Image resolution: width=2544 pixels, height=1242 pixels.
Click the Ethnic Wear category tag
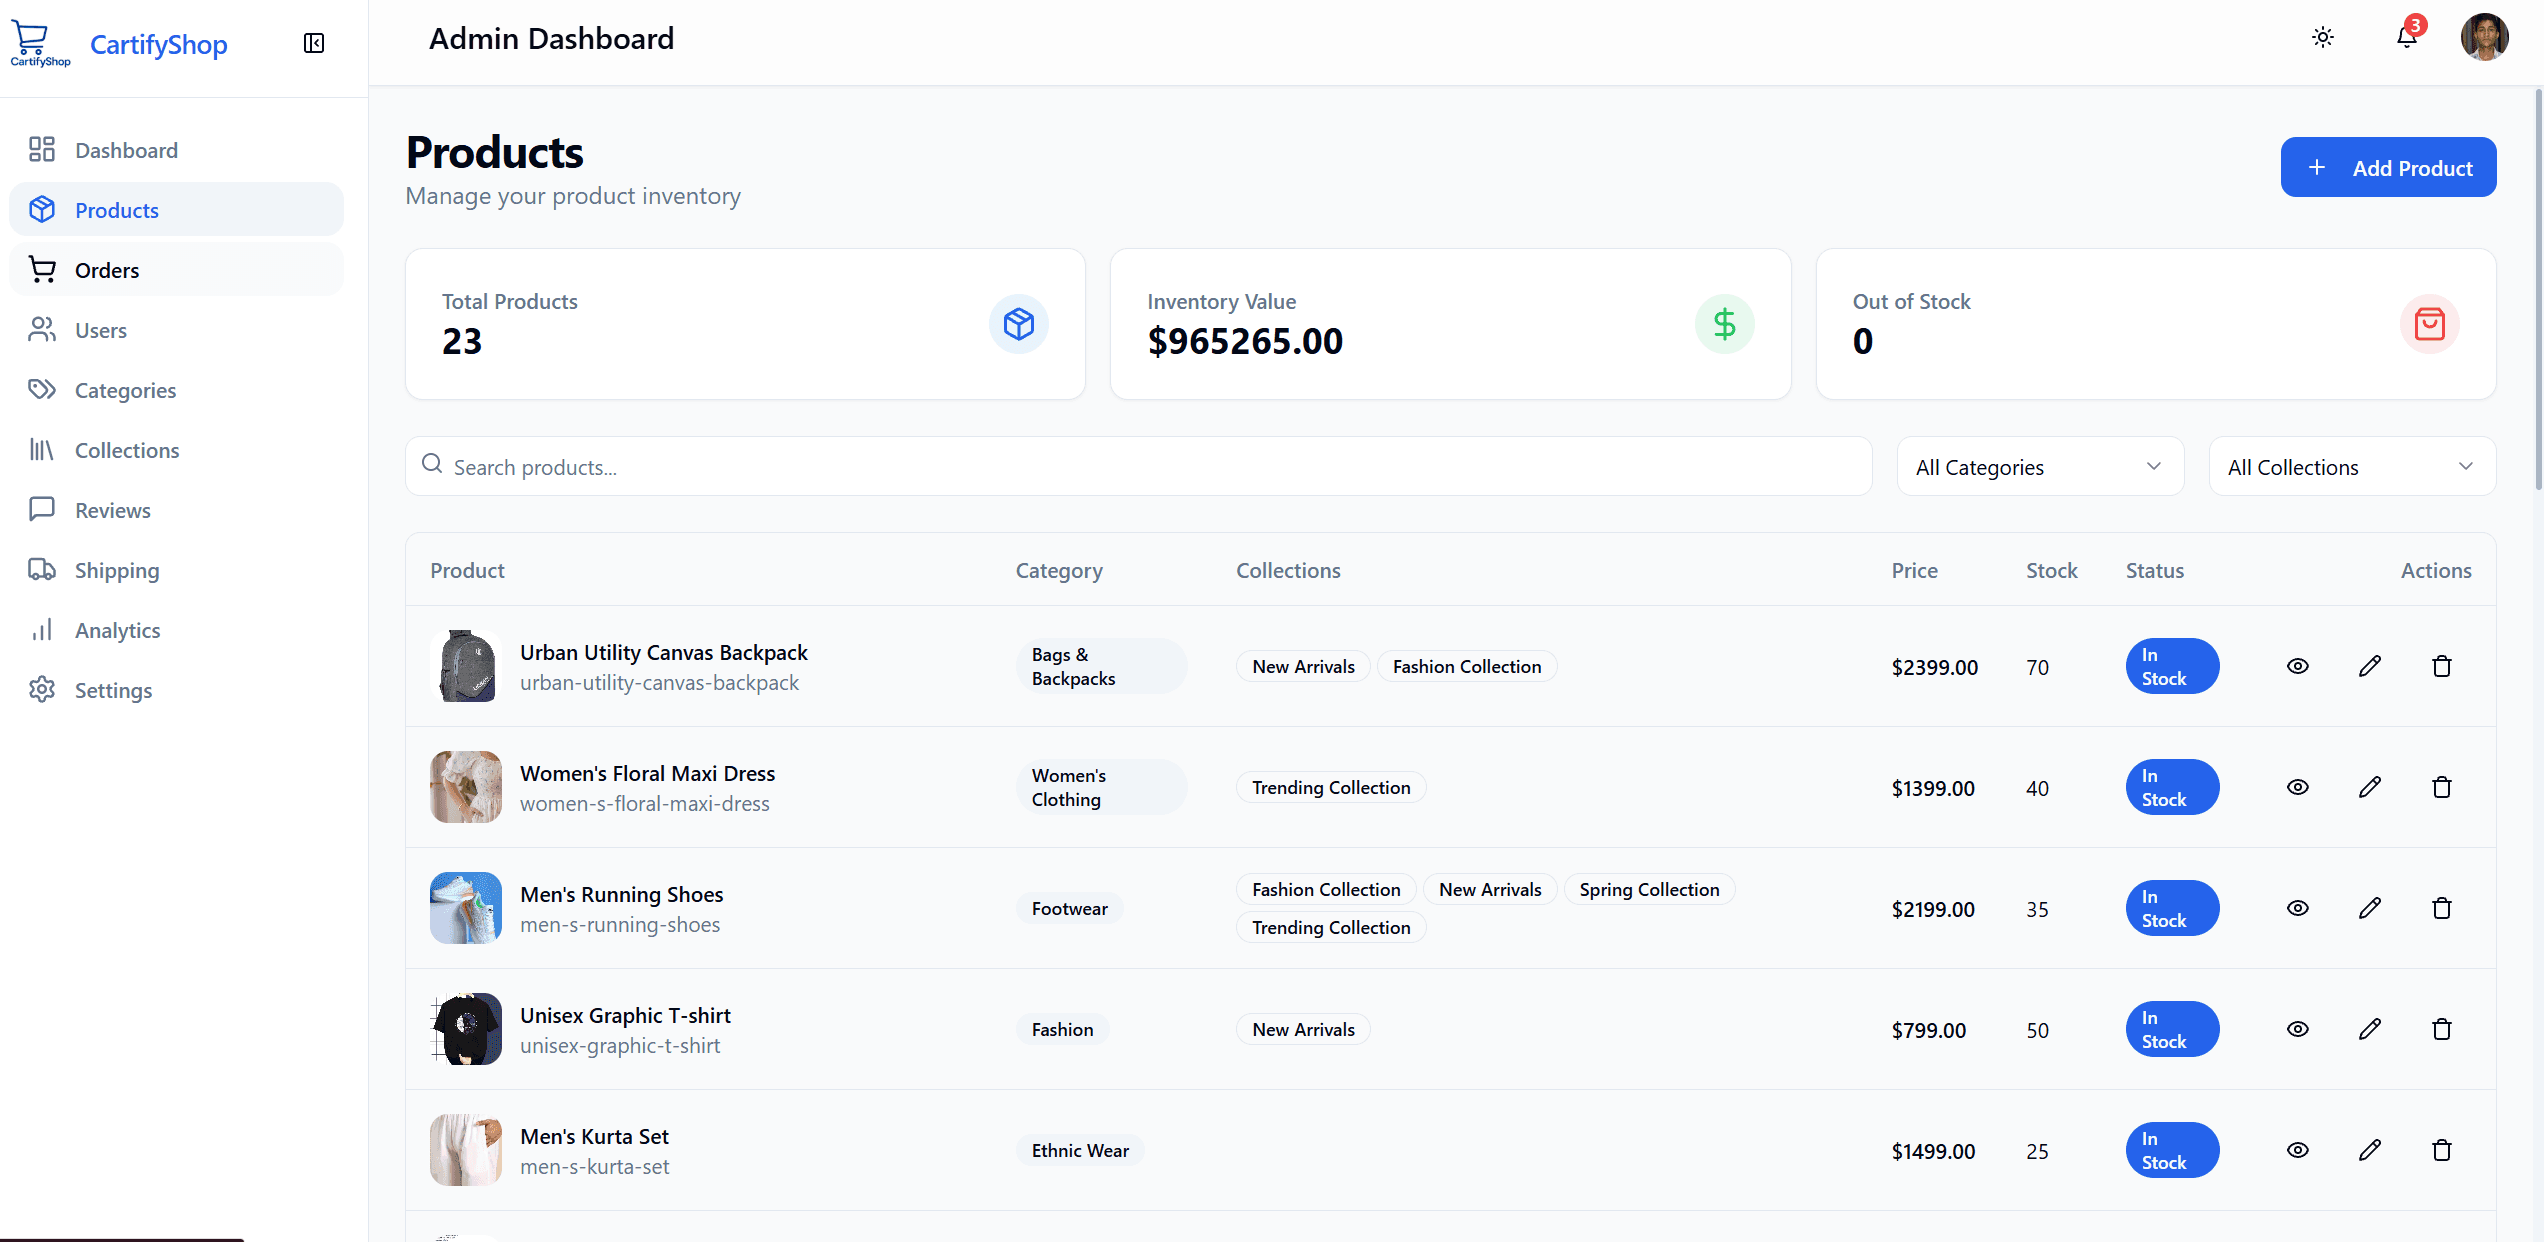point(1080,1150)
